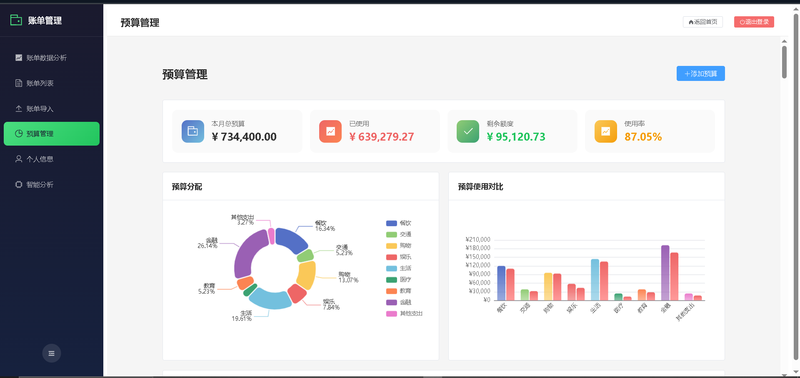800x378 pixels.
Task: Toggle 金融 legend entry visibility
Action: click(x=399, y=302)
